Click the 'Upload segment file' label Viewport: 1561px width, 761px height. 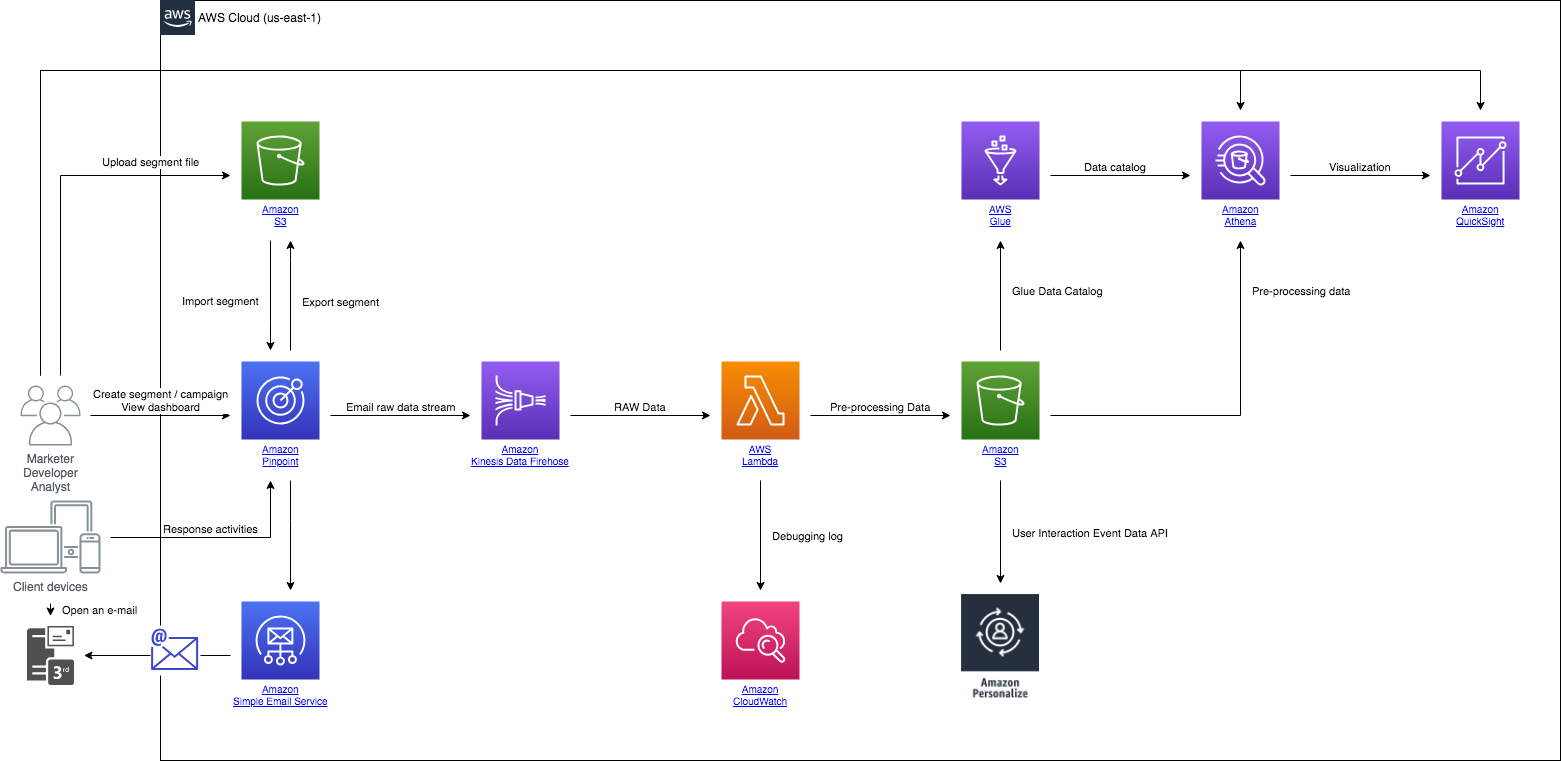tap(150, 162)
